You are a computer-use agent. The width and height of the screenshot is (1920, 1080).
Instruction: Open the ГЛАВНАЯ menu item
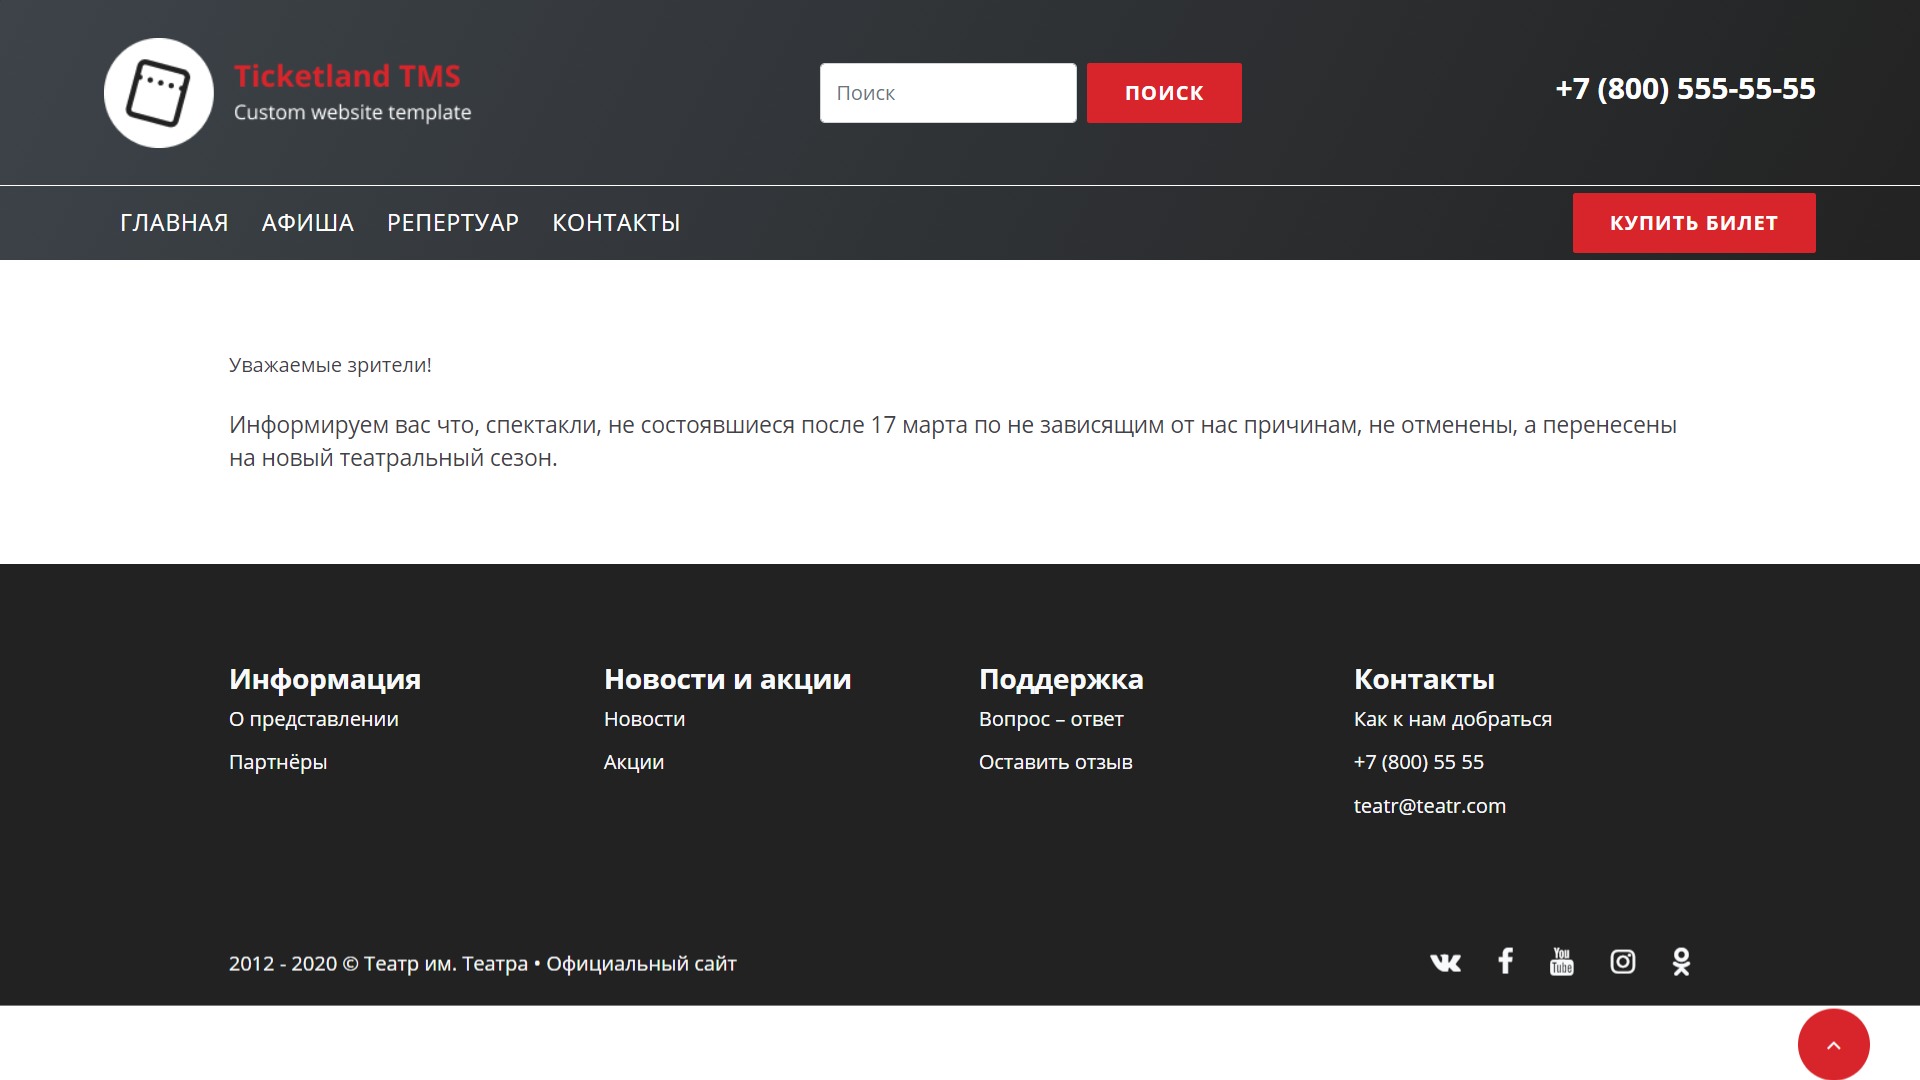coord(174,223)
